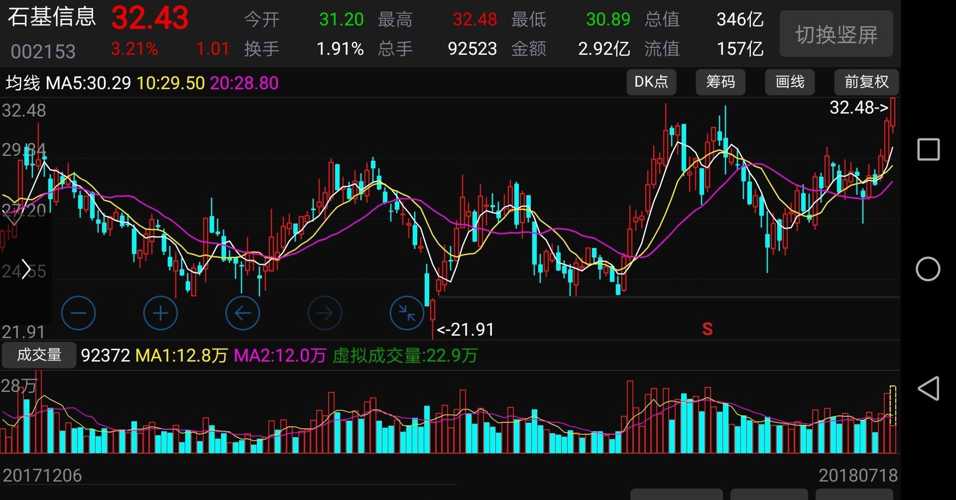956x500 pixels.
Task: Change indicator via 成交量 button
Action: point(39,355)
